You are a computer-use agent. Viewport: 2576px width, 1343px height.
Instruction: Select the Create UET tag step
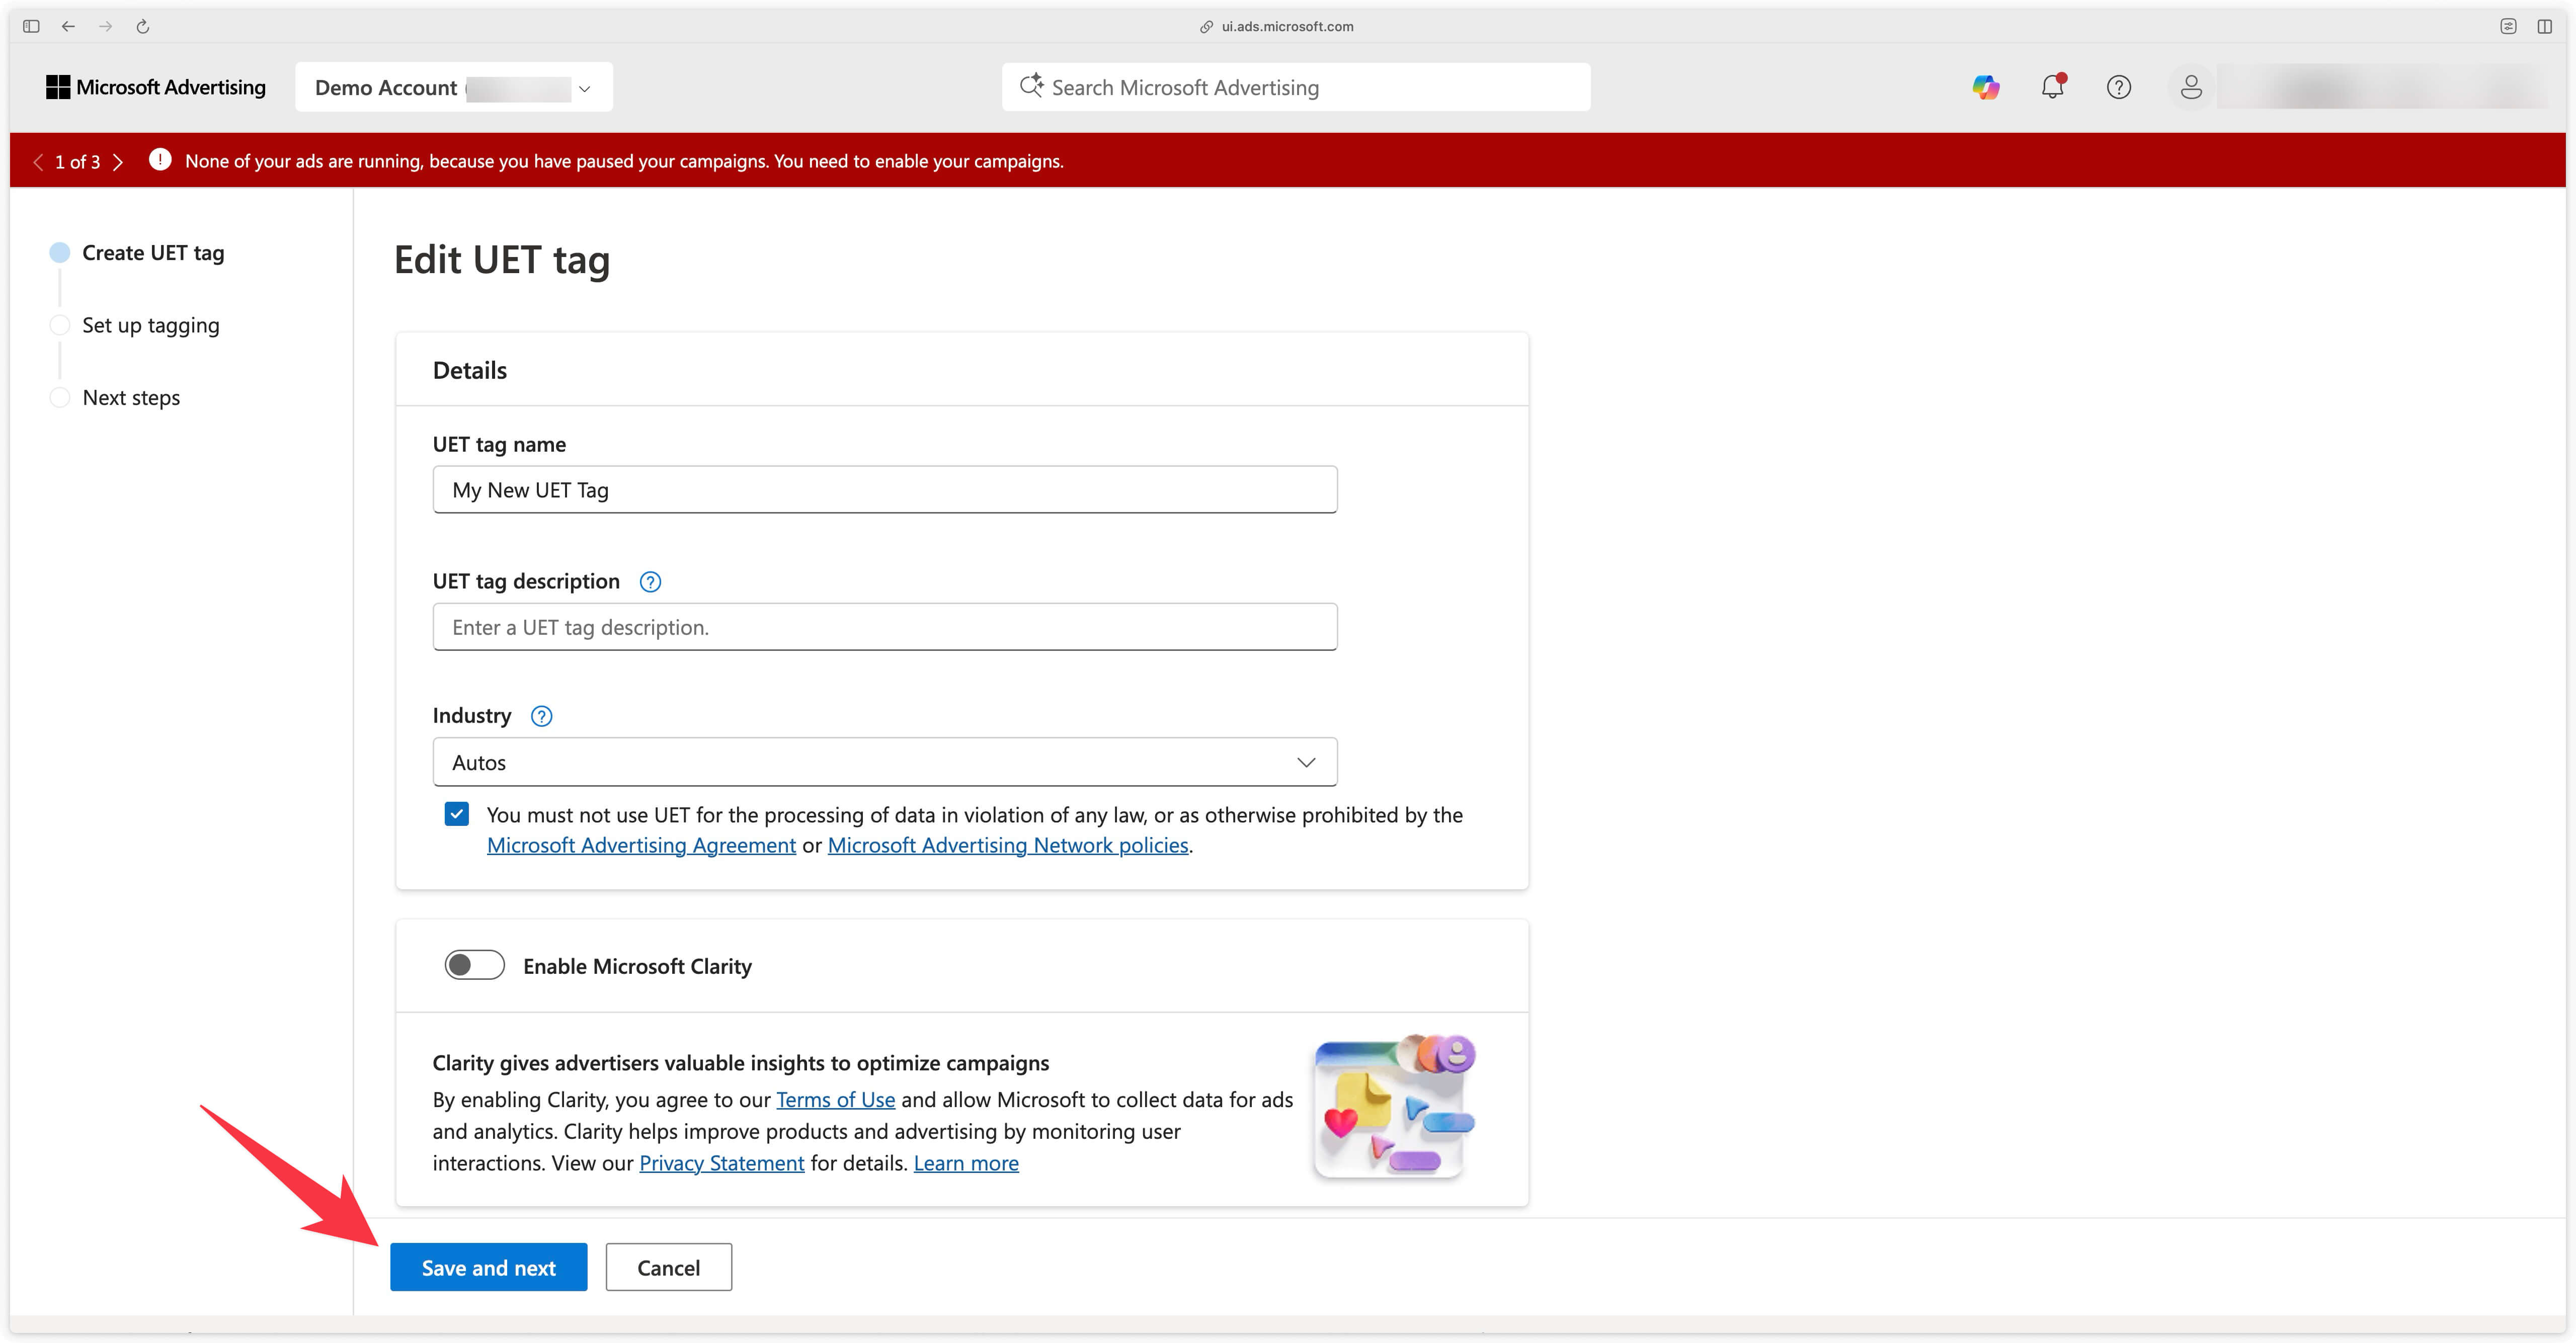(60, 252)
